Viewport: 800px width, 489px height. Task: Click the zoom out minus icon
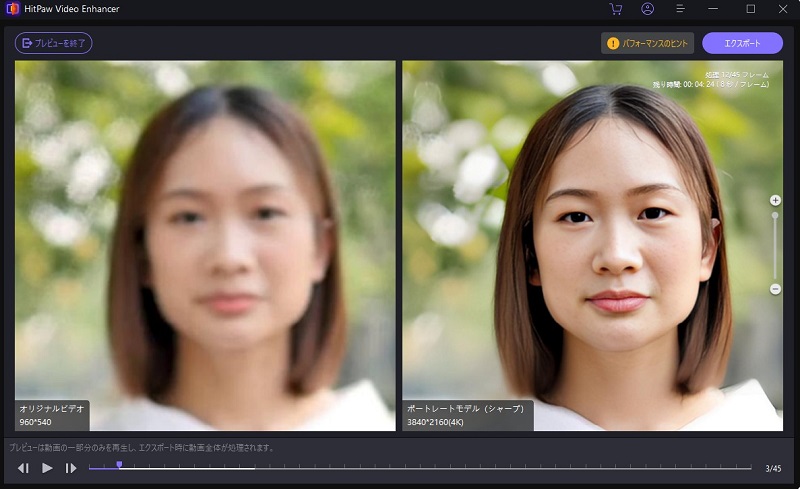coord(775,289)
